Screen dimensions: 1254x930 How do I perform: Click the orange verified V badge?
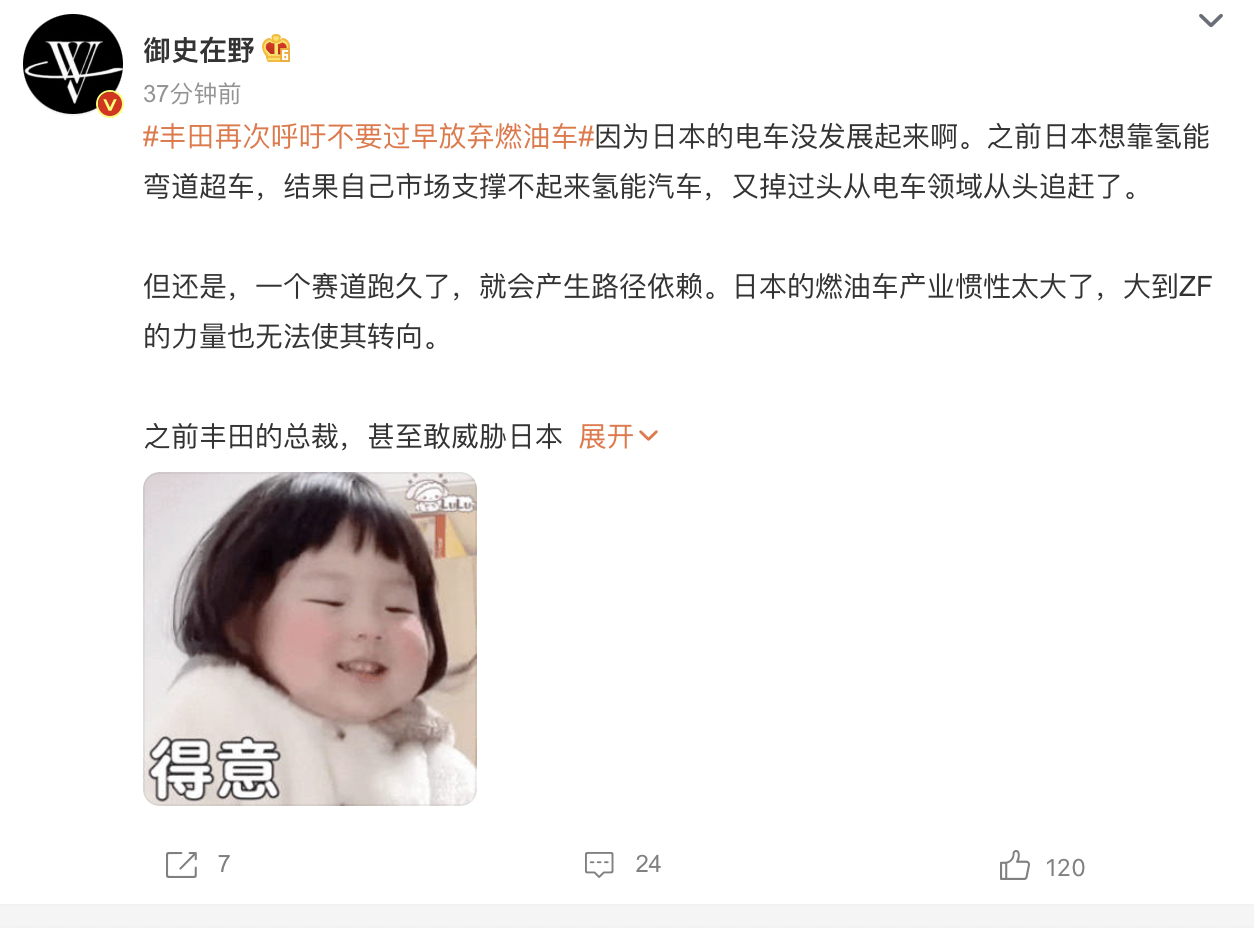108,103
